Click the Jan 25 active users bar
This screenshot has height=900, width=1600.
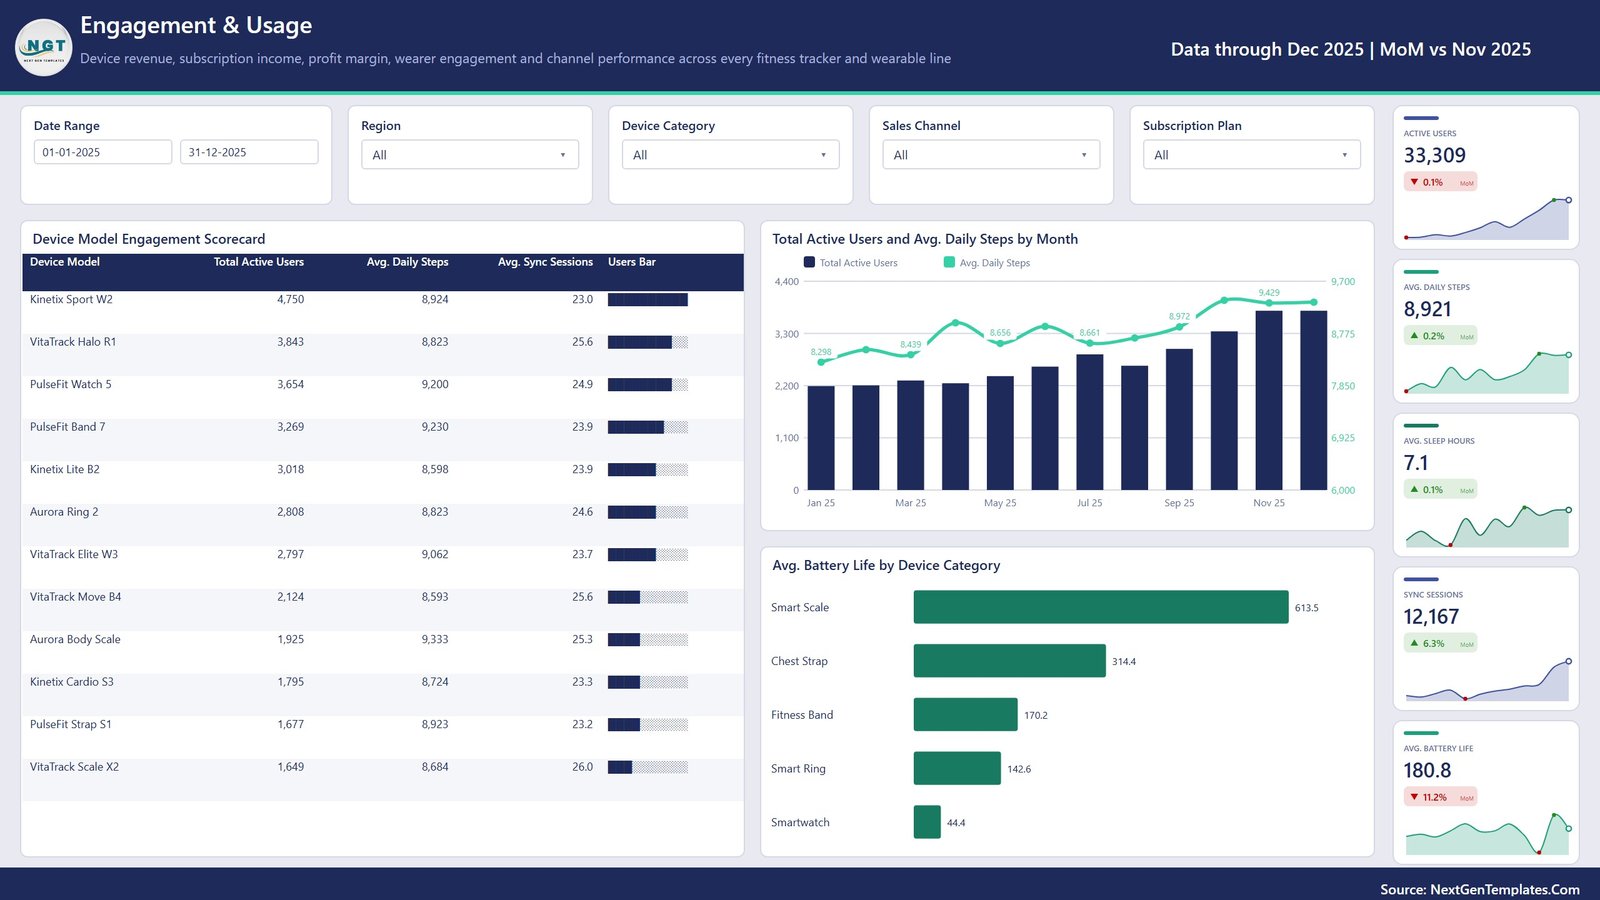pyautogui.click(x=821, y=438)
